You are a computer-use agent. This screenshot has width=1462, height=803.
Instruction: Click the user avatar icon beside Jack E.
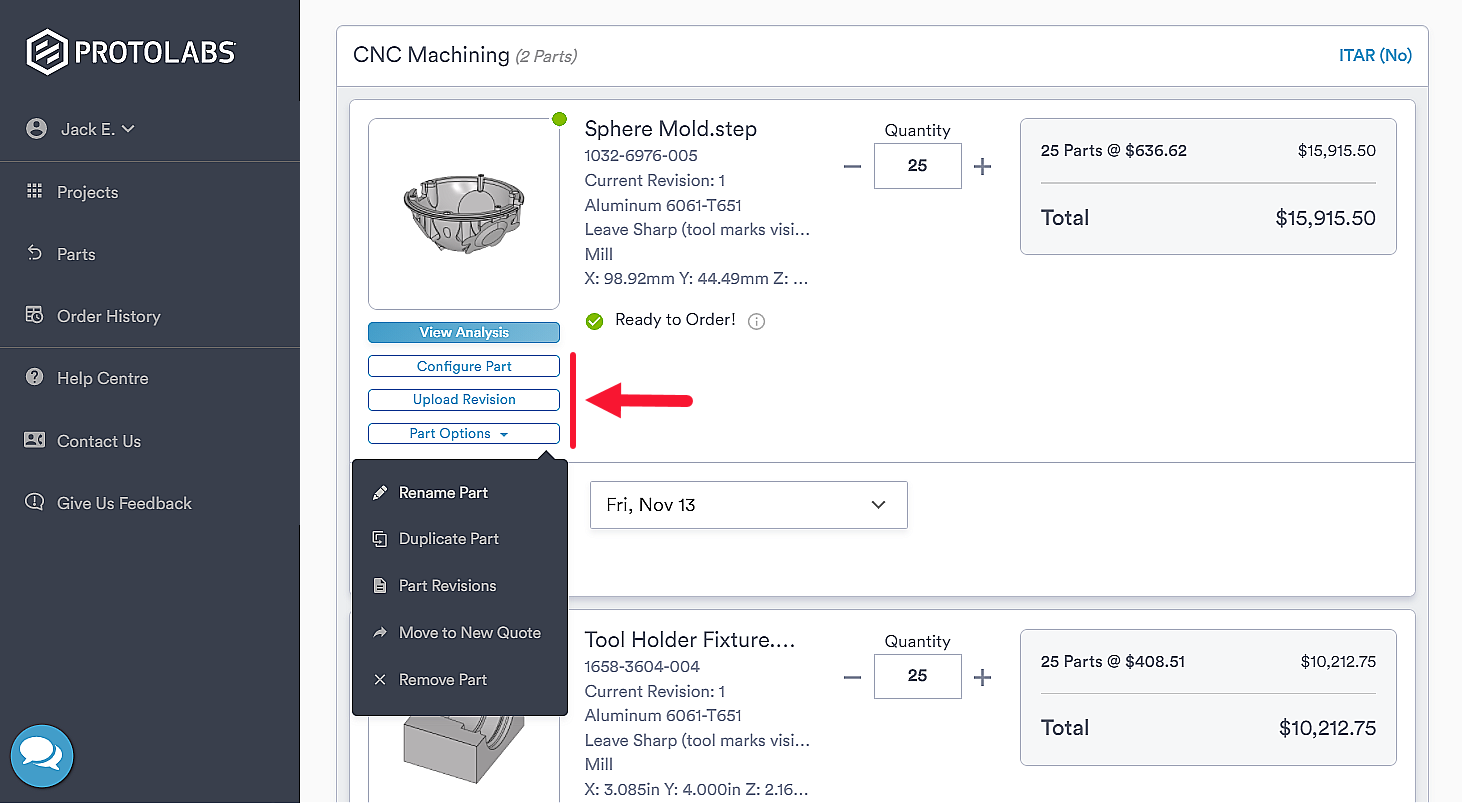[x=37, y=129]
